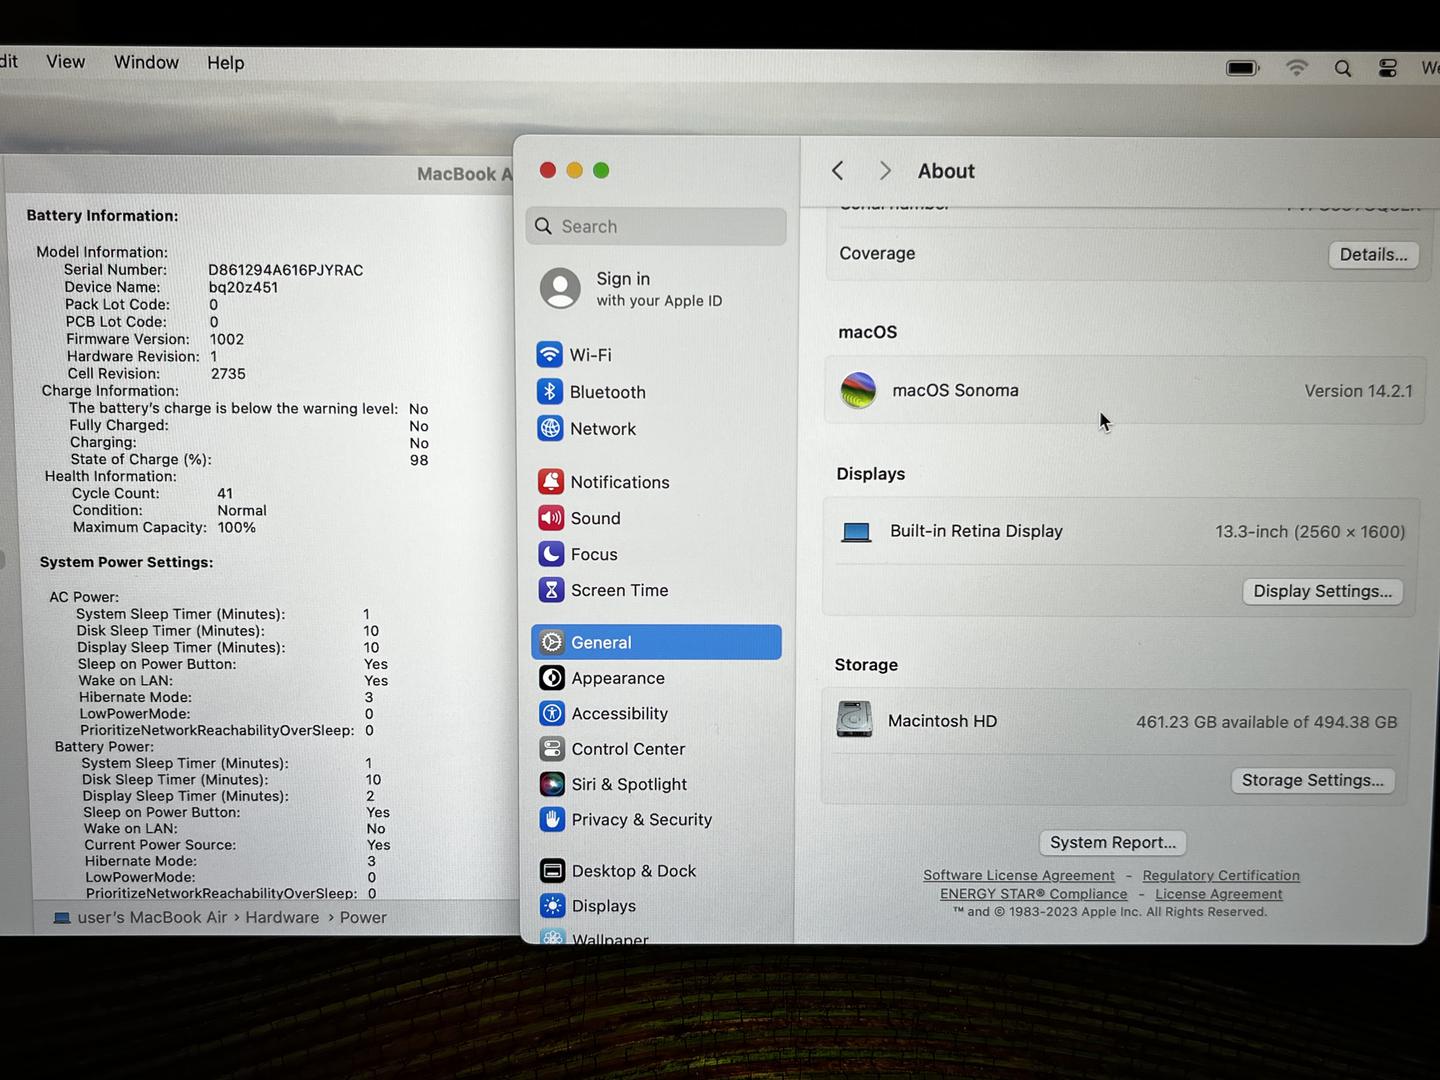Open Spotlight search in the menu bar
Viewport: 1440px width, 1080px height.
coord(1343,68)
